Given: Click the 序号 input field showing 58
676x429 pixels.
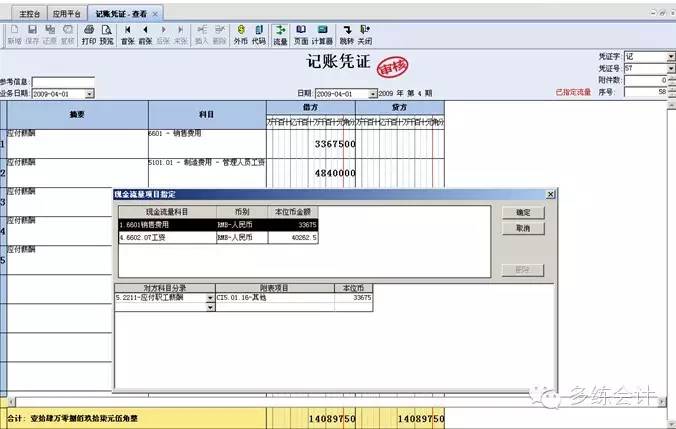Looking at the screenshot, I should click(x=646, y=92).
